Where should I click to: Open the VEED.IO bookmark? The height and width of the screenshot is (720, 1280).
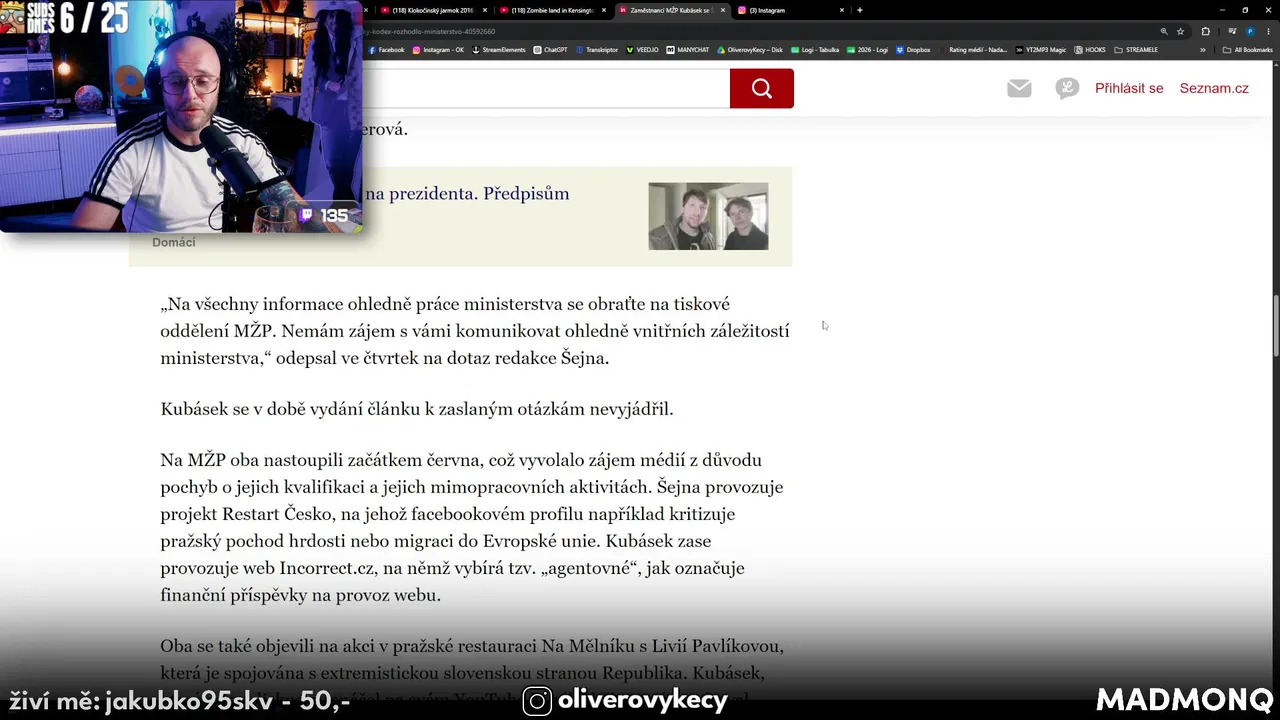pos(642,49)
